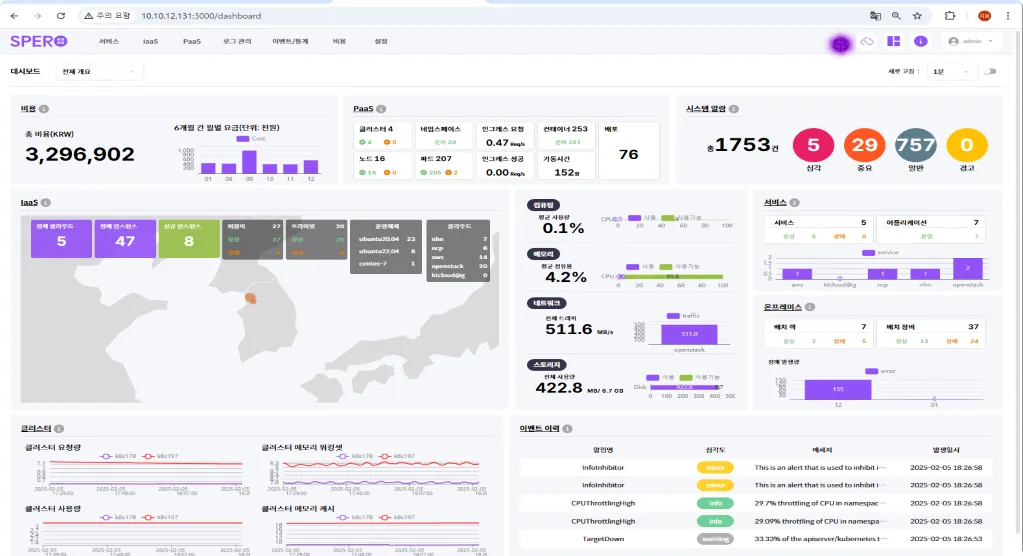Open the 비용 menu in top navigation
The width and height of the screenshot is (1023, 556).
(339, 41)
